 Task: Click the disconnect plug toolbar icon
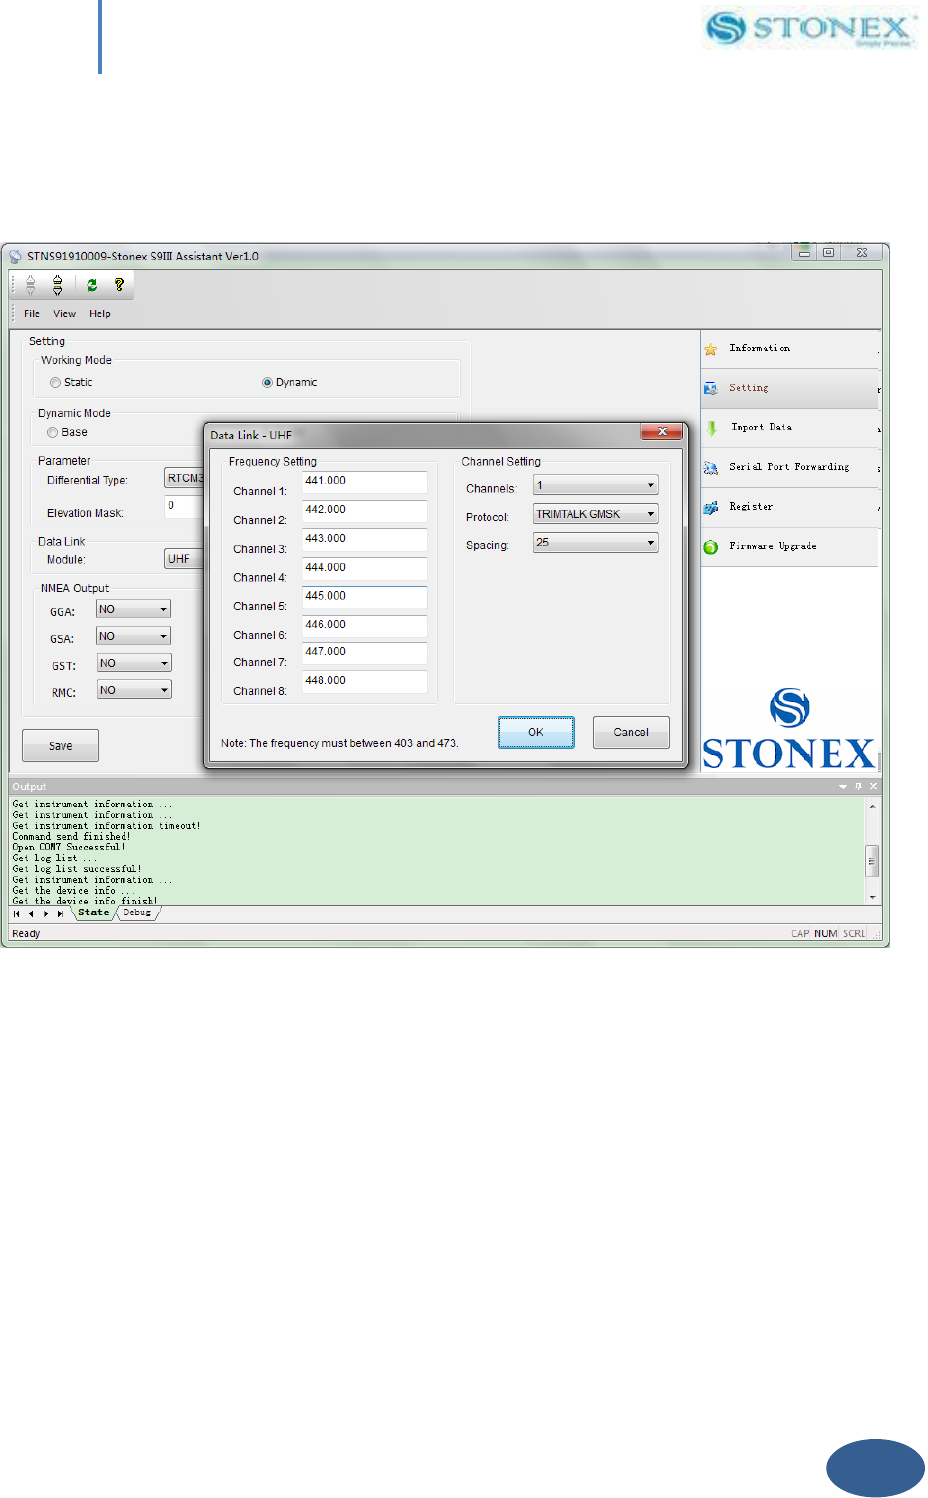pyautogui.click(x=31, y=285)
